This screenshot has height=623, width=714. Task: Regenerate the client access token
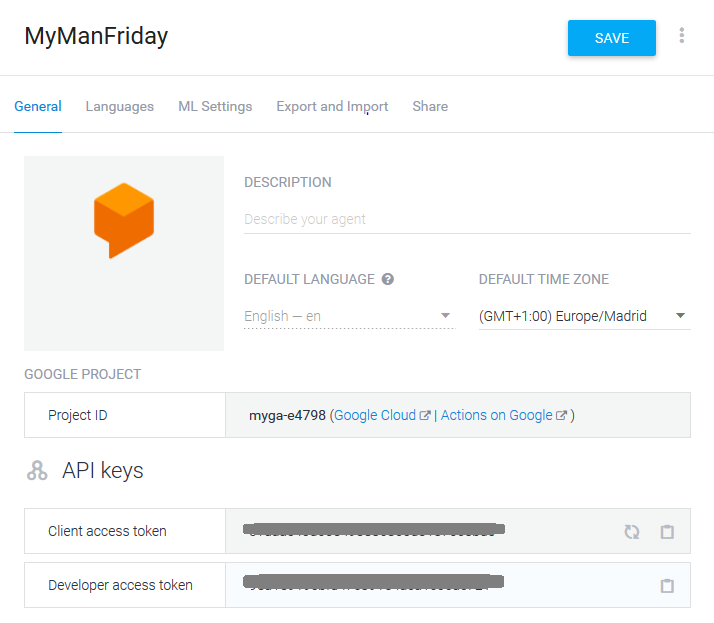pos(632,531)
